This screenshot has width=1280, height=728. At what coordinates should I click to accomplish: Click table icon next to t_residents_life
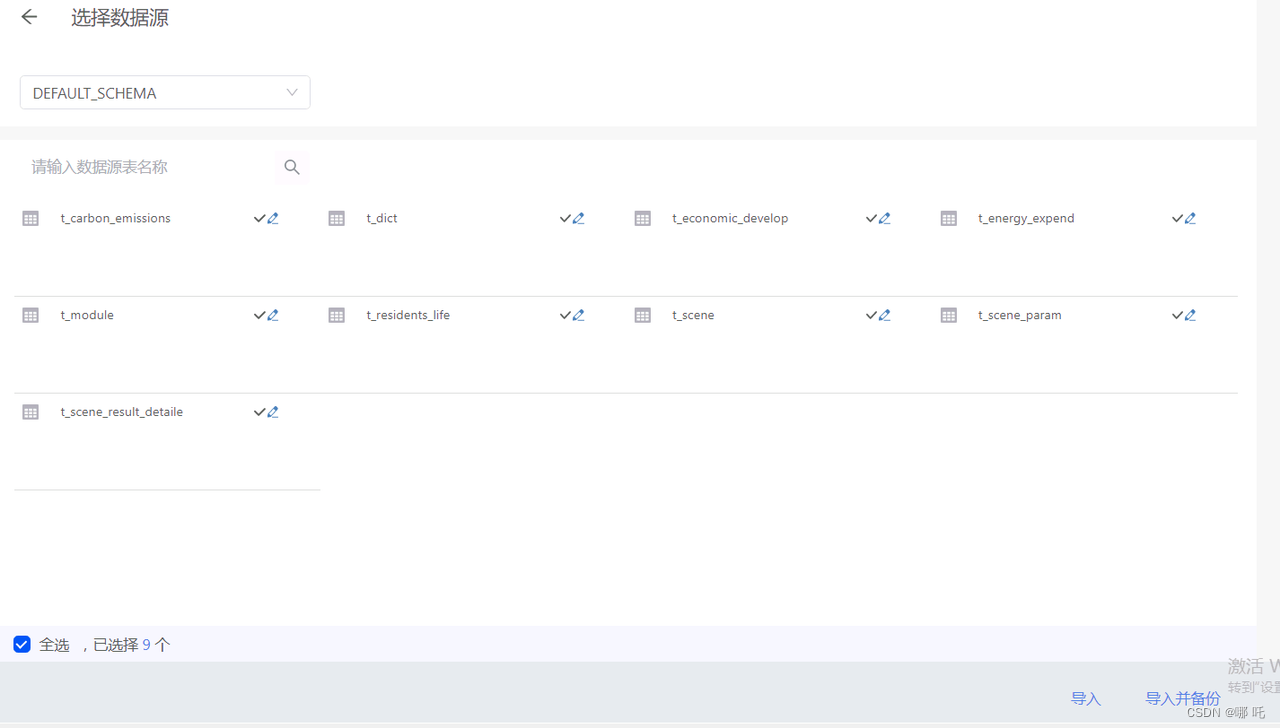tap(337, 315)
